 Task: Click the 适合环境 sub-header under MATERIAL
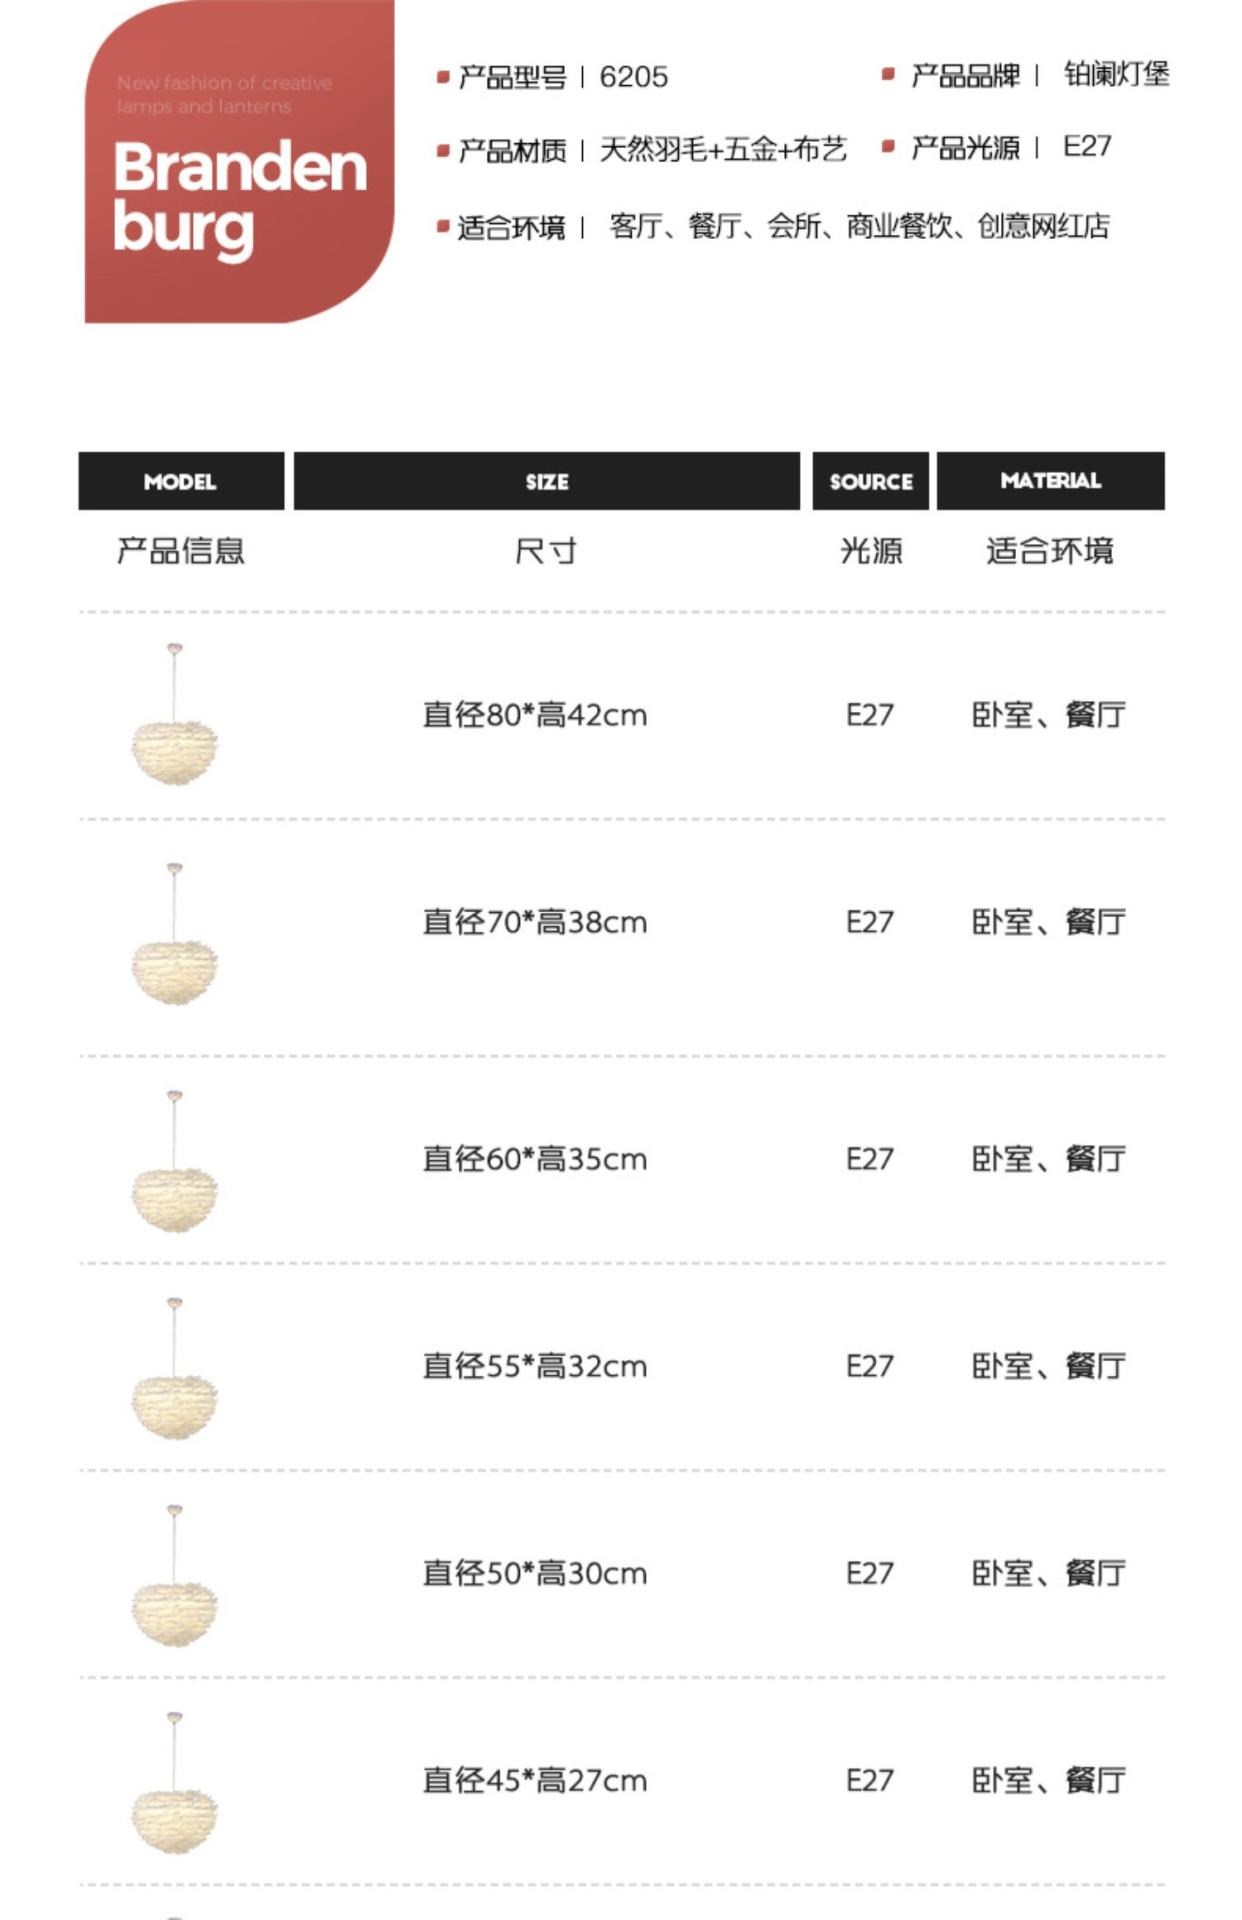pyautogui.click(x=1050, y=550)
